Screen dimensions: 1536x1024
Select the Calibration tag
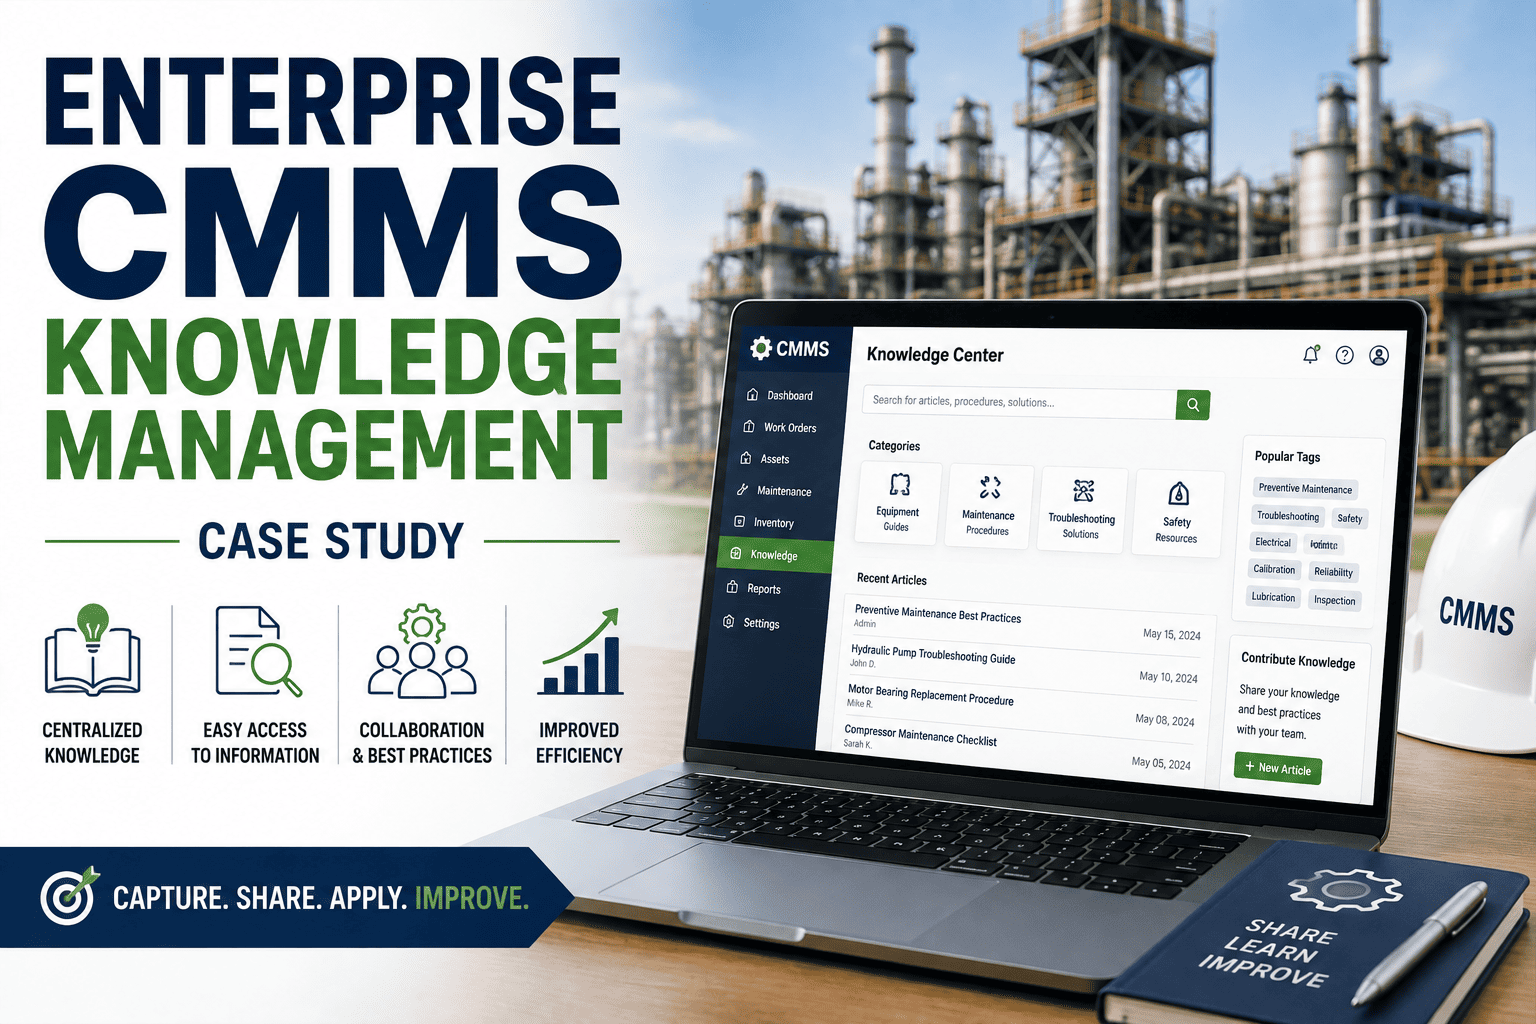pyautogui.click(x=1274, y=569)
